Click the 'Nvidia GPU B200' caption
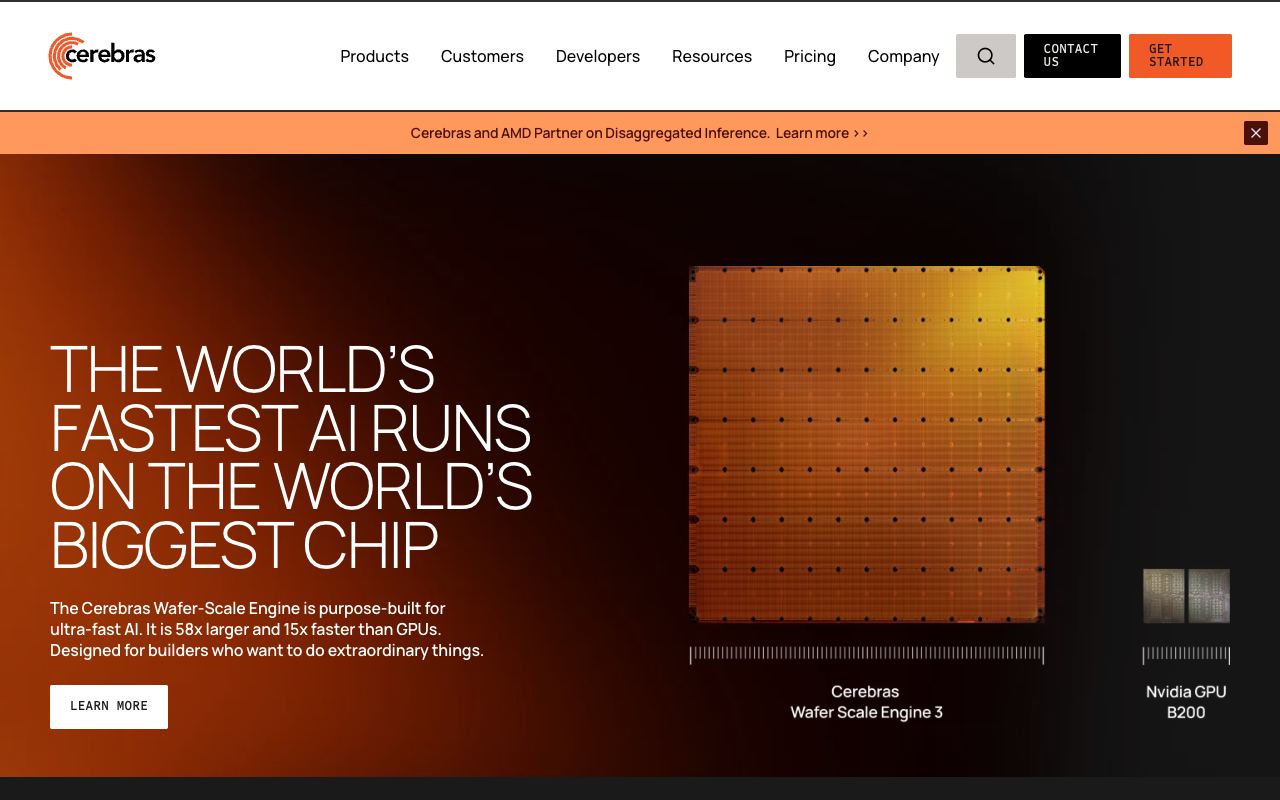The width and height of the screenshot is (1280, 800). (x=1186, y=702)
